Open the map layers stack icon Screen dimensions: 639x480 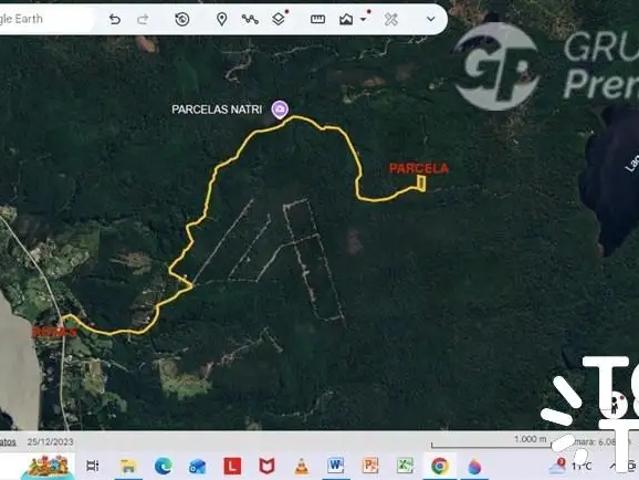[278, 19]
